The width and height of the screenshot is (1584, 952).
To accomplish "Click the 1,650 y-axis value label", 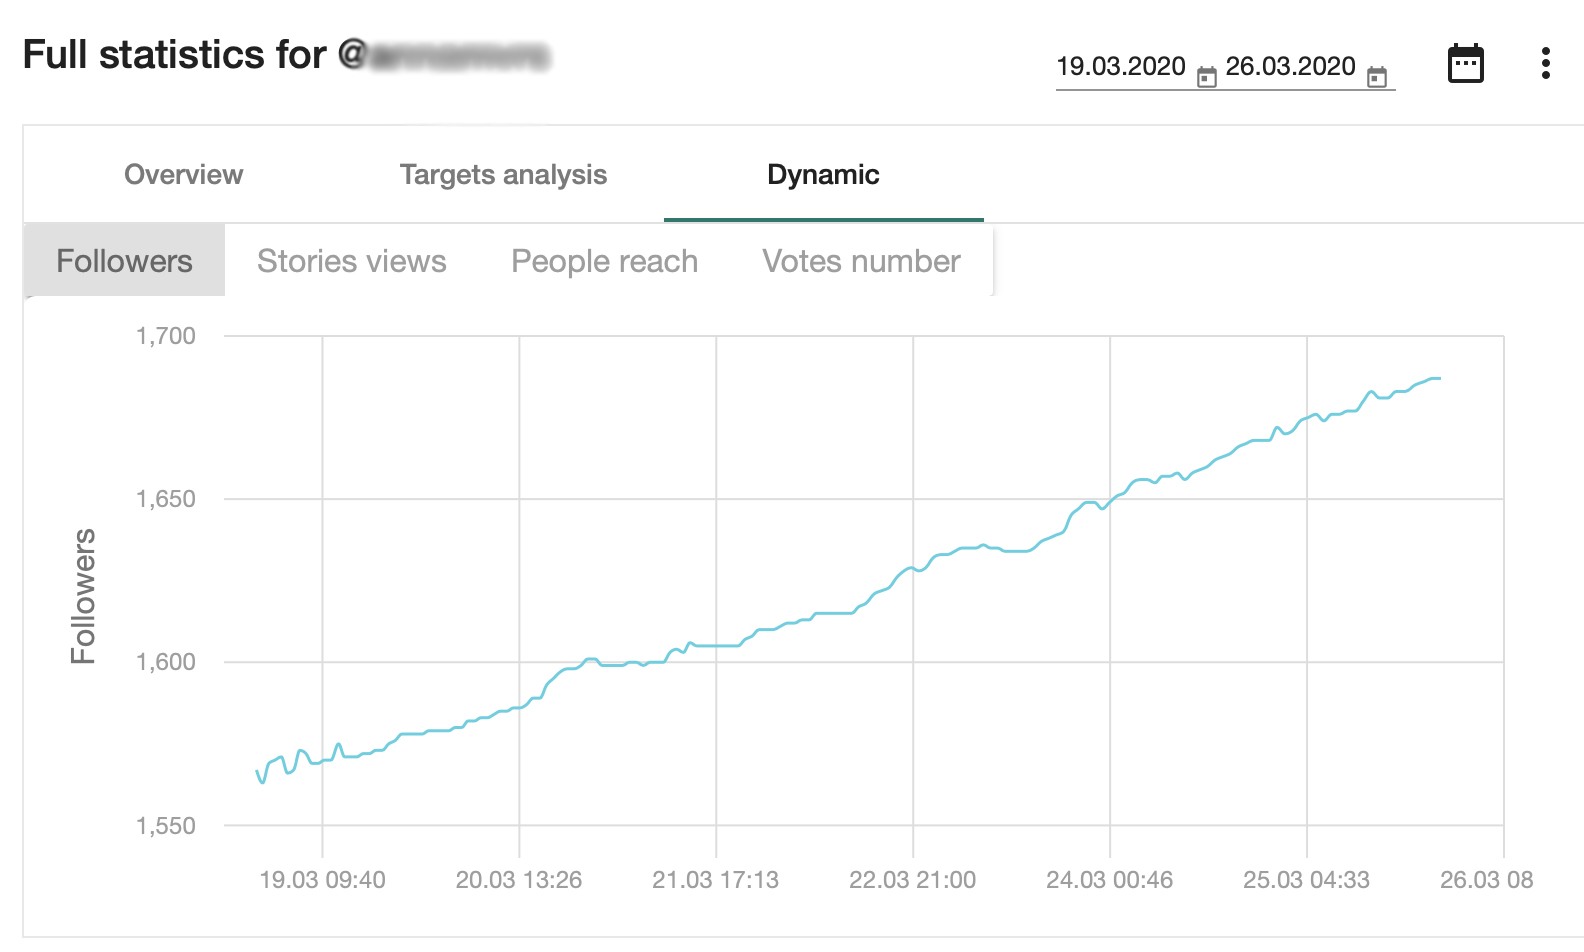I will point(166,499).
